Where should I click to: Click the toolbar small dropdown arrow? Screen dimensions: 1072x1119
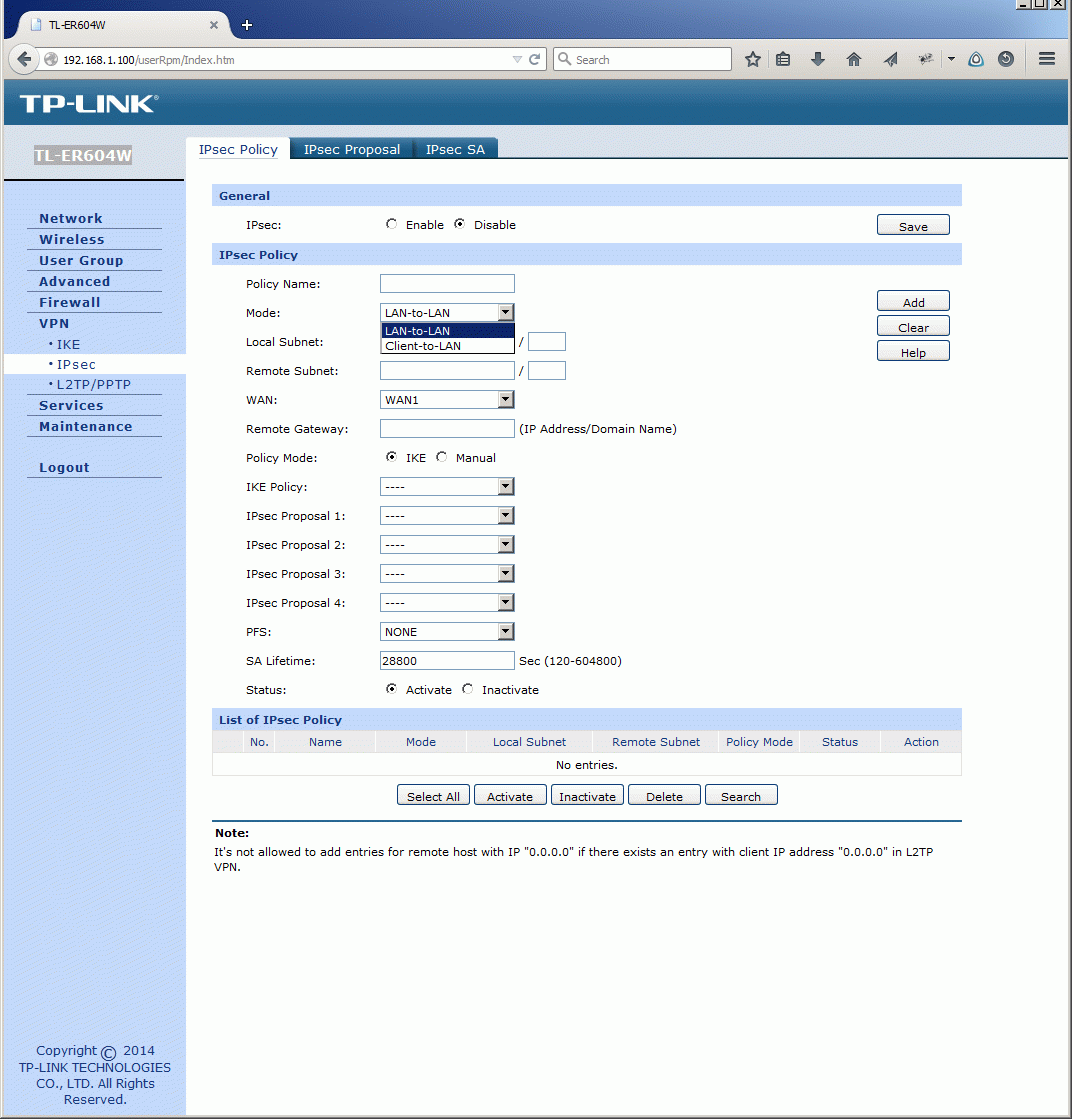951,59
